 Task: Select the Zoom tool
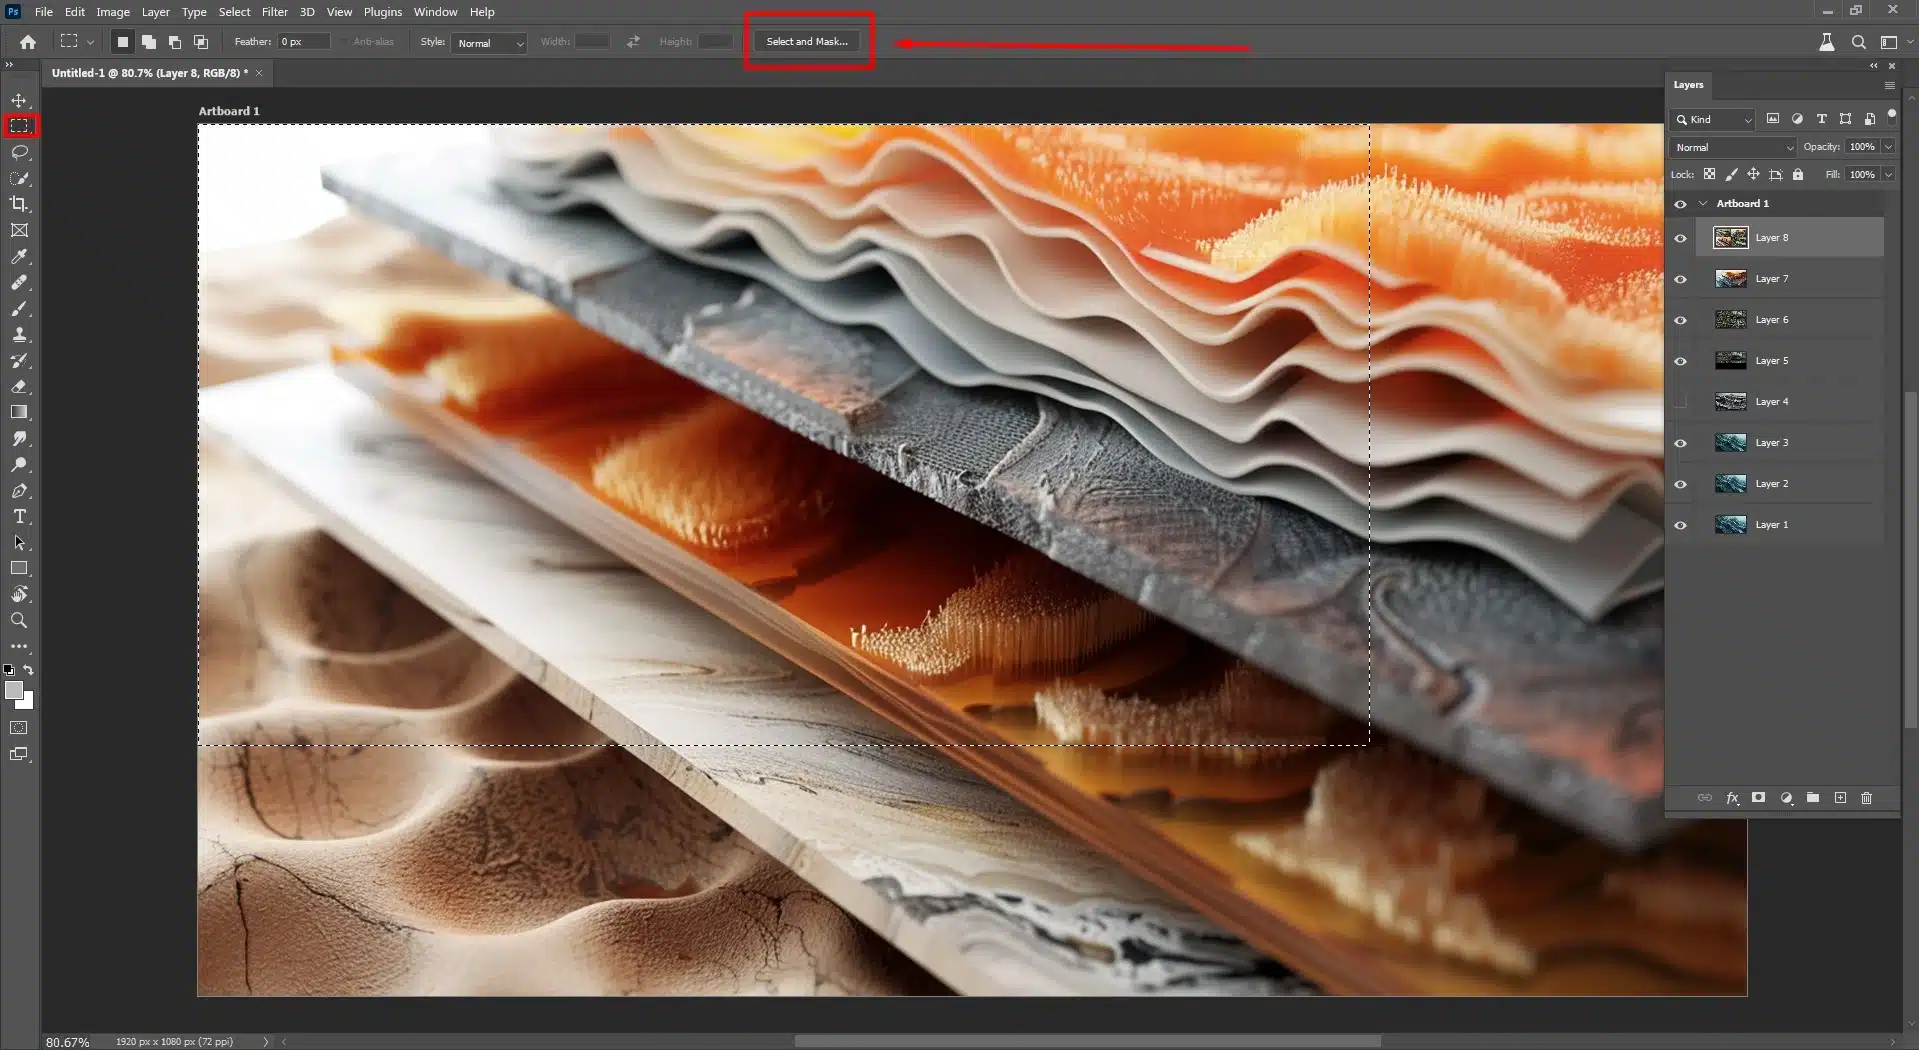(x=19, y=620)
